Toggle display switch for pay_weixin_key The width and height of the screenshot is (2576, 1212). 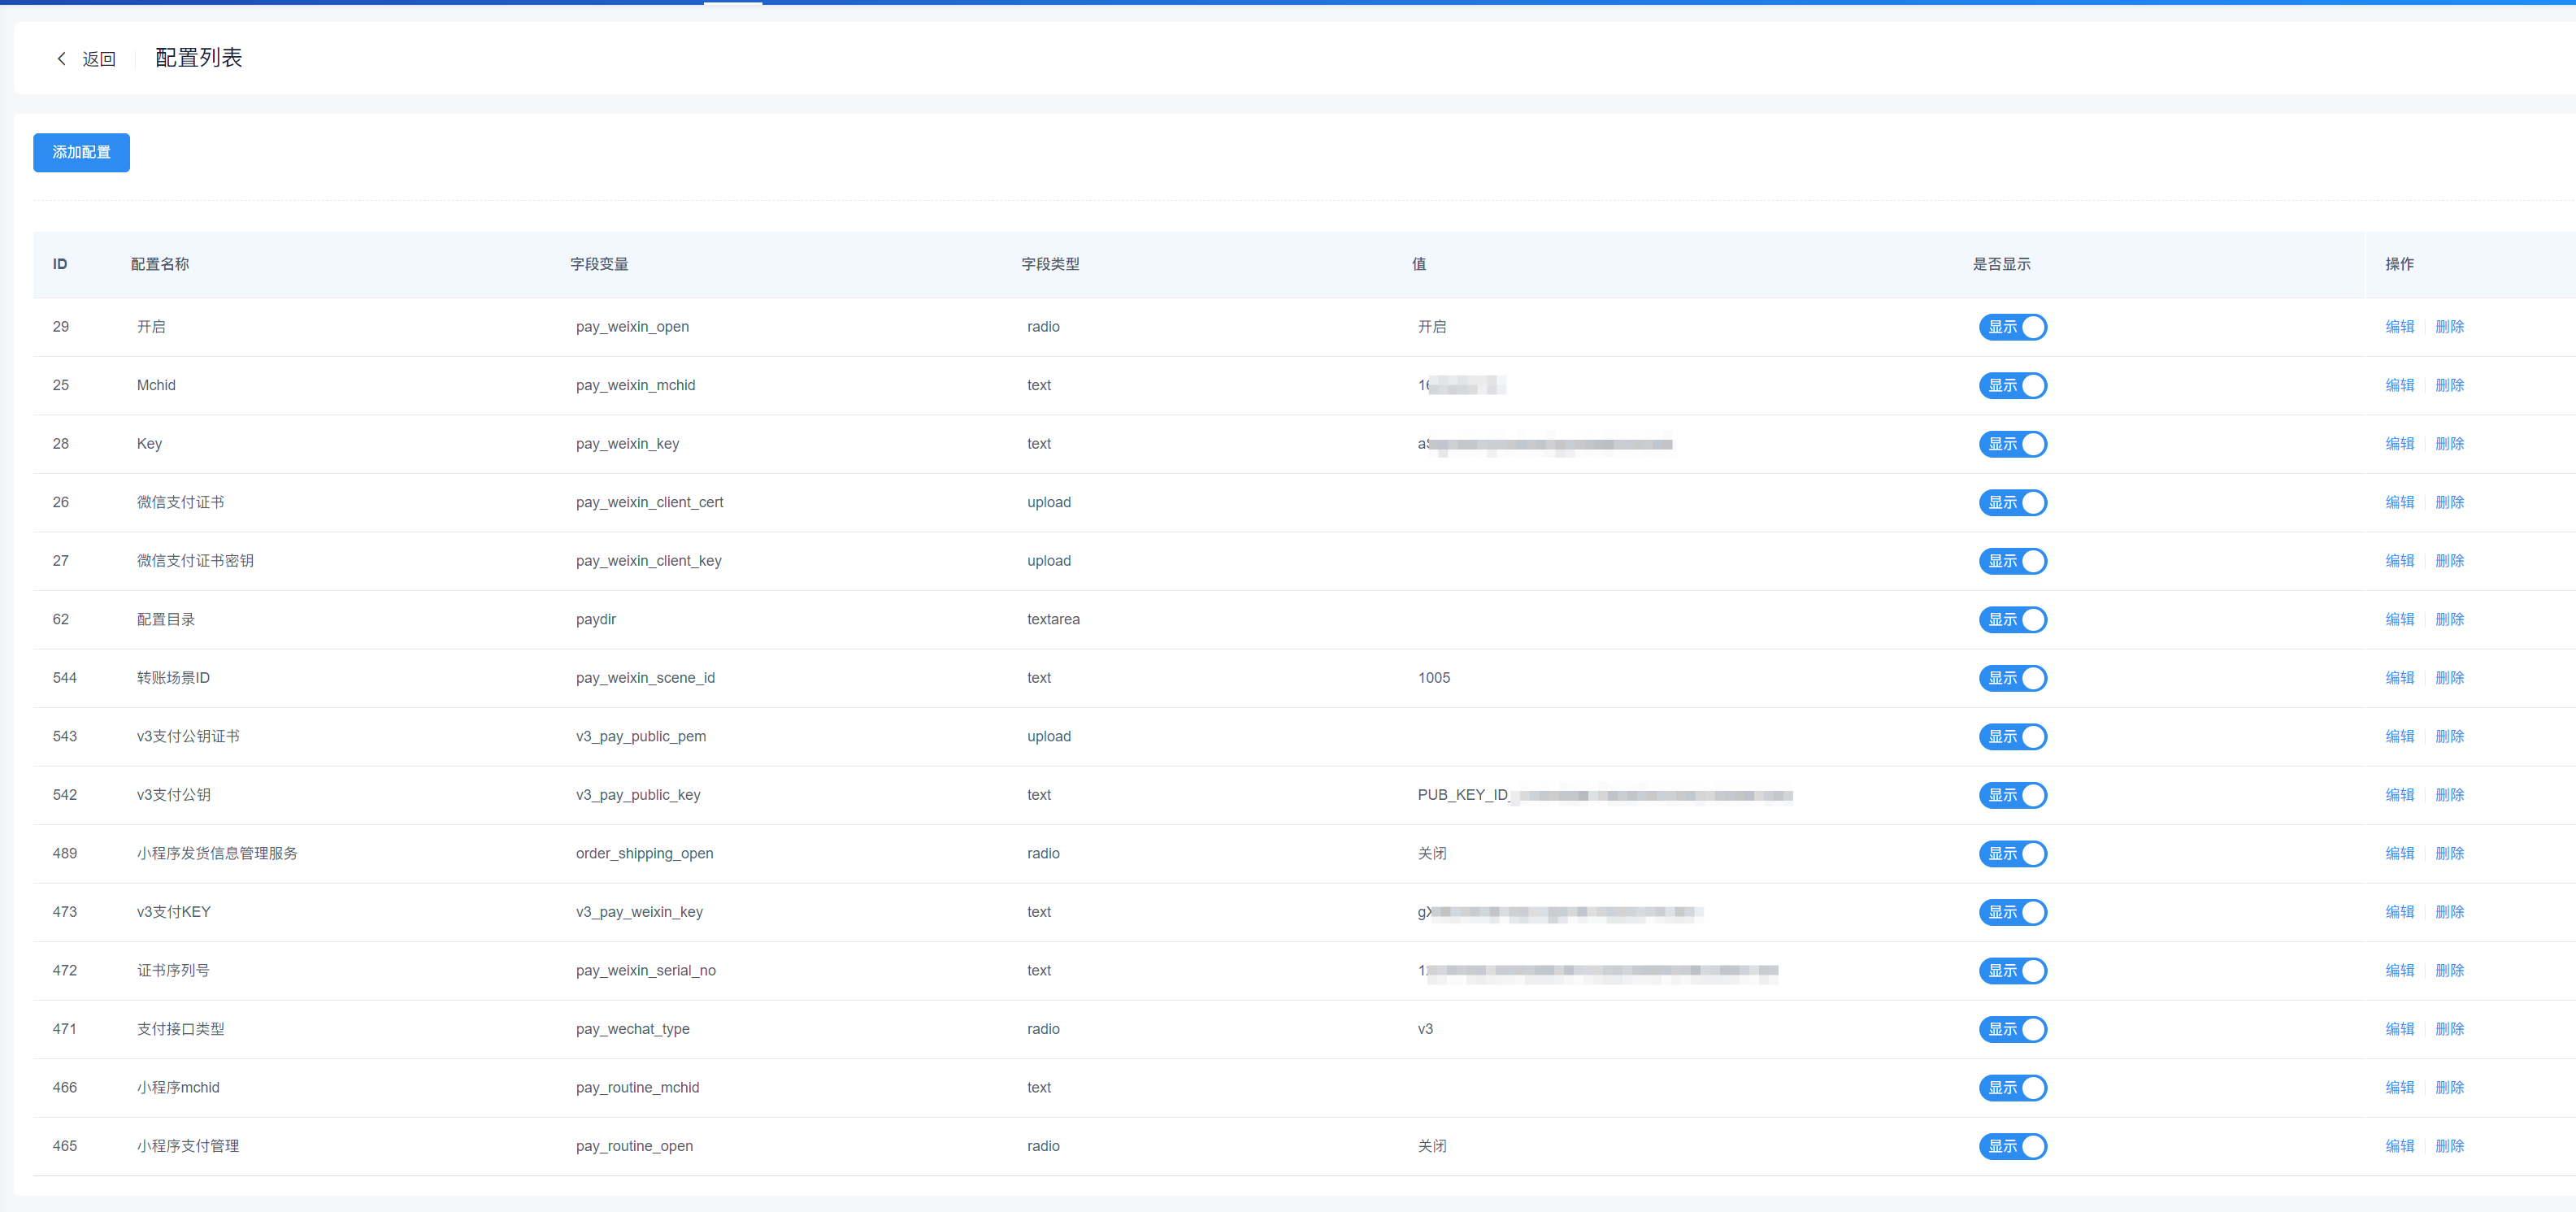(2012, 444)
